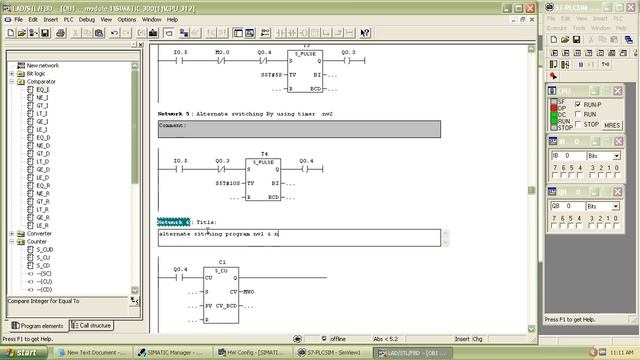This screenshot has width=640, height=360.
Task: Click the Network 6 comment text field
Action: [x=299, y=238]
